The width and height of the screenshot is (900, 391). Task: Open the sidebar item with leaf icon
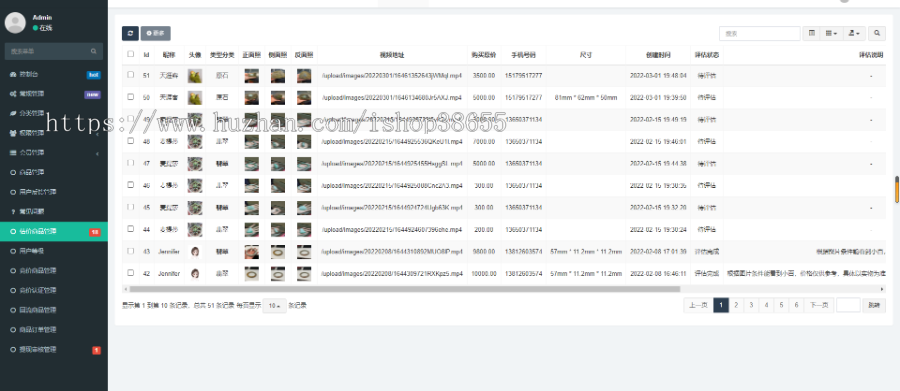pyautogui.click(x=54, y=114)
